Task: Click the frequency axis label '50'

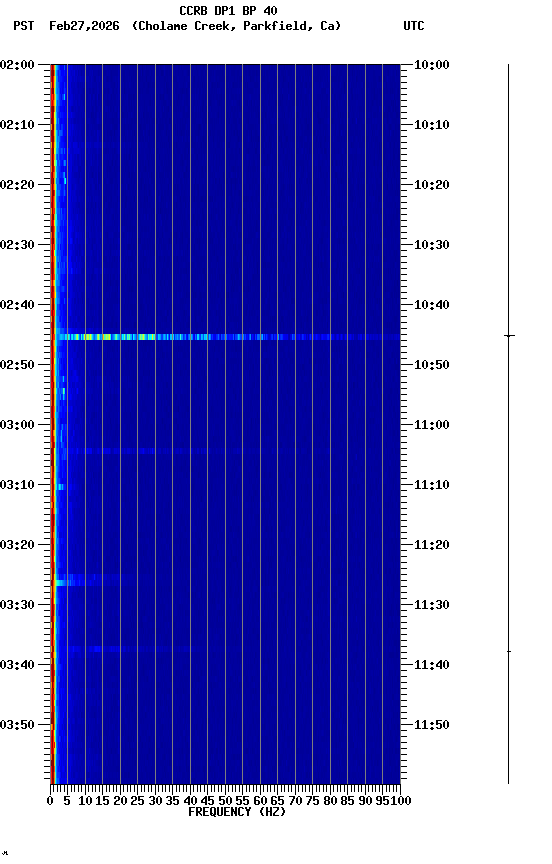Action: pos(225,801)
